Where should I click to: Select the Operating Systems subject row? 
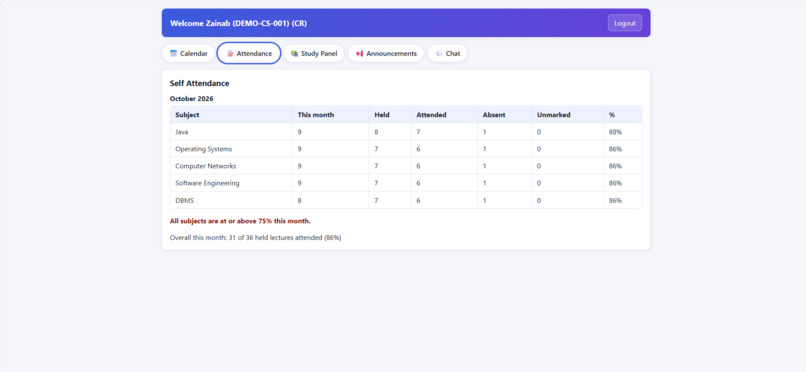406,149
